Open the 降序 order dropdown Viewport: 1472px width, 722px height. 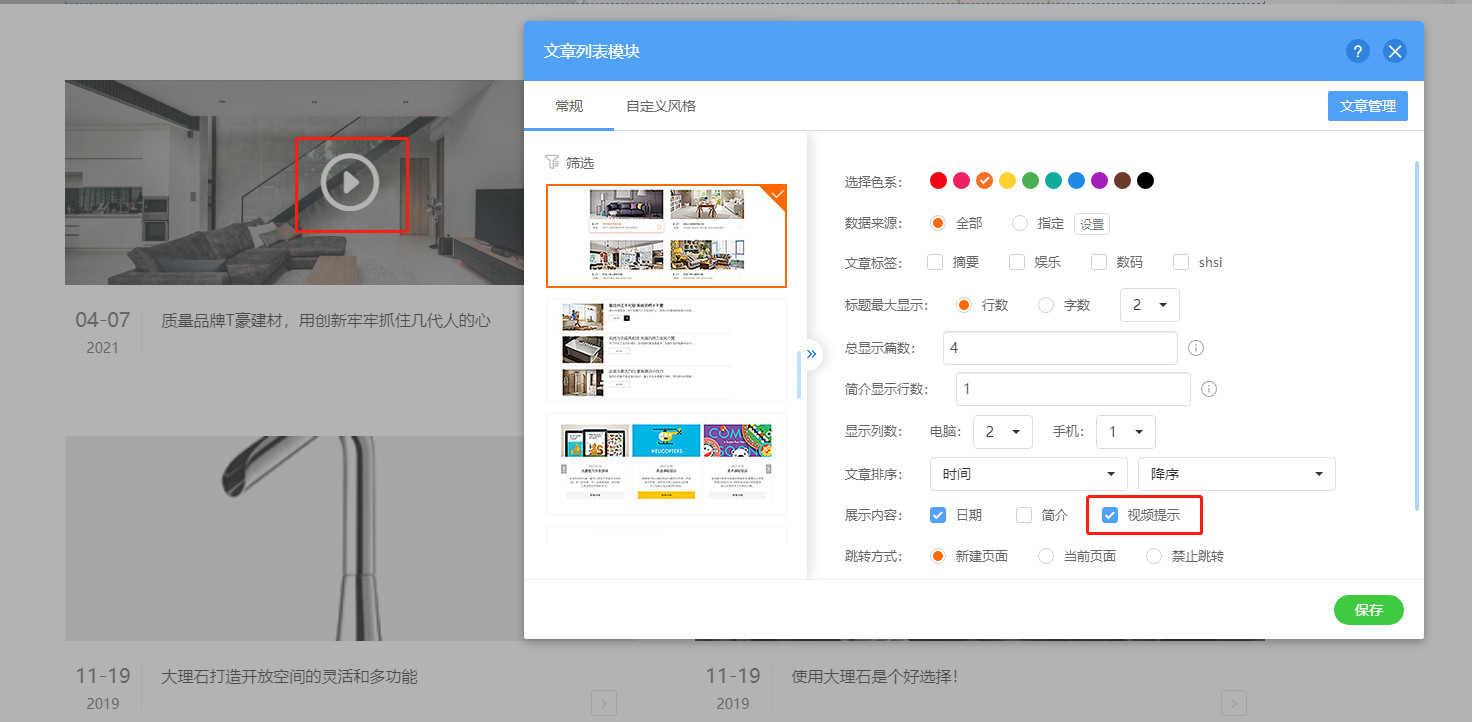(1236, 474)
